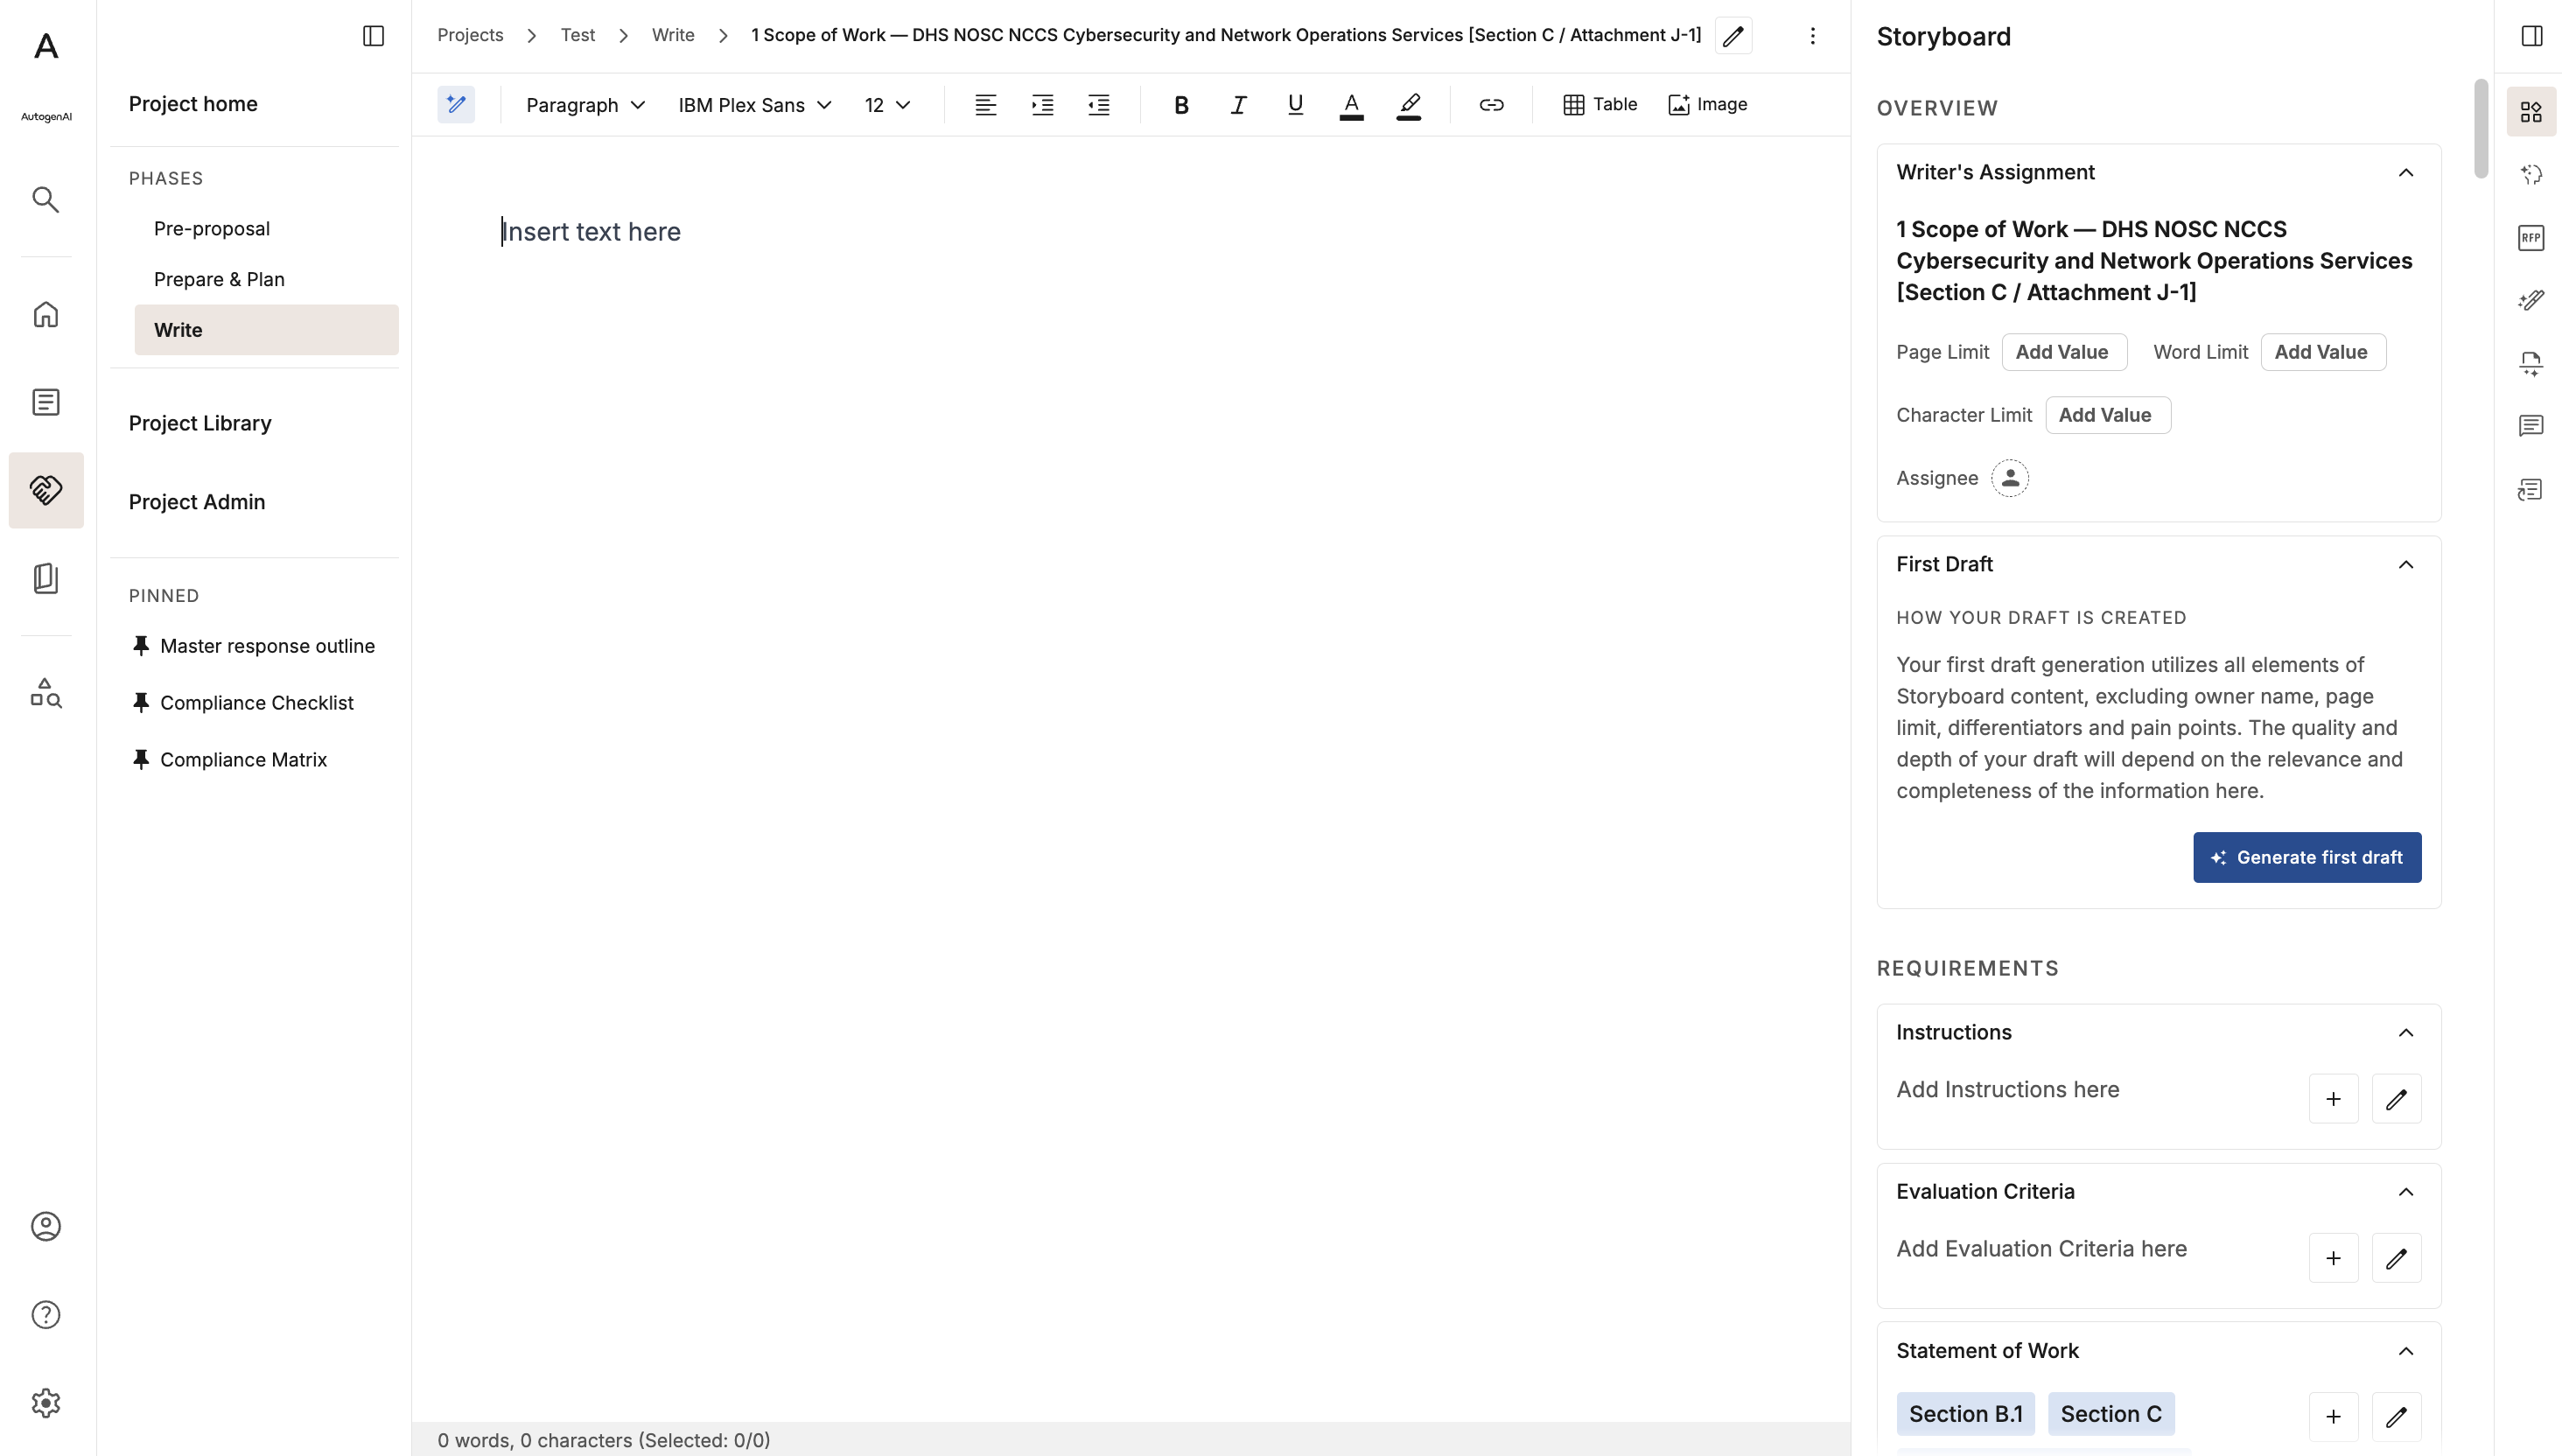Open the library books icon in left rail
The width and height of the screenshot is (2562, 1456).
click(46, 578)
